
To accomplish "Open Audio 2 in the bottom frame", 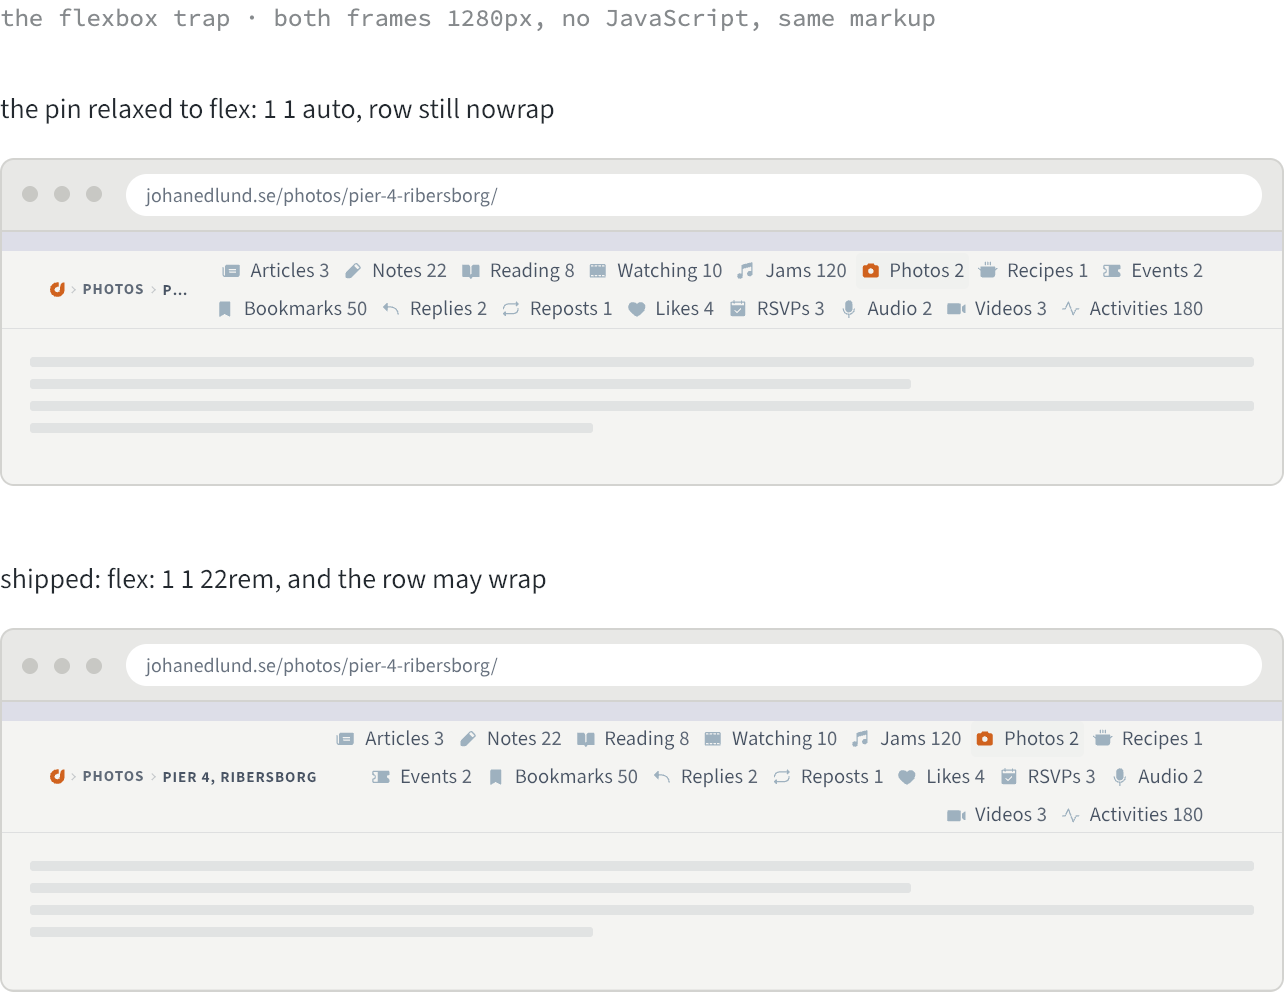I will (1157, 777).
